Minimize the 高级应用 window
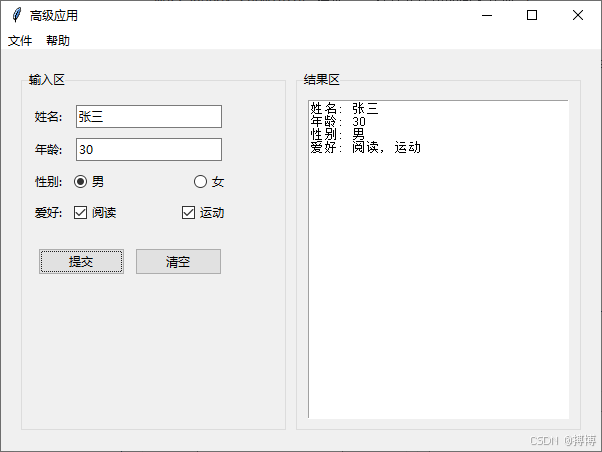The image size is (602, 452). point(487,15)
